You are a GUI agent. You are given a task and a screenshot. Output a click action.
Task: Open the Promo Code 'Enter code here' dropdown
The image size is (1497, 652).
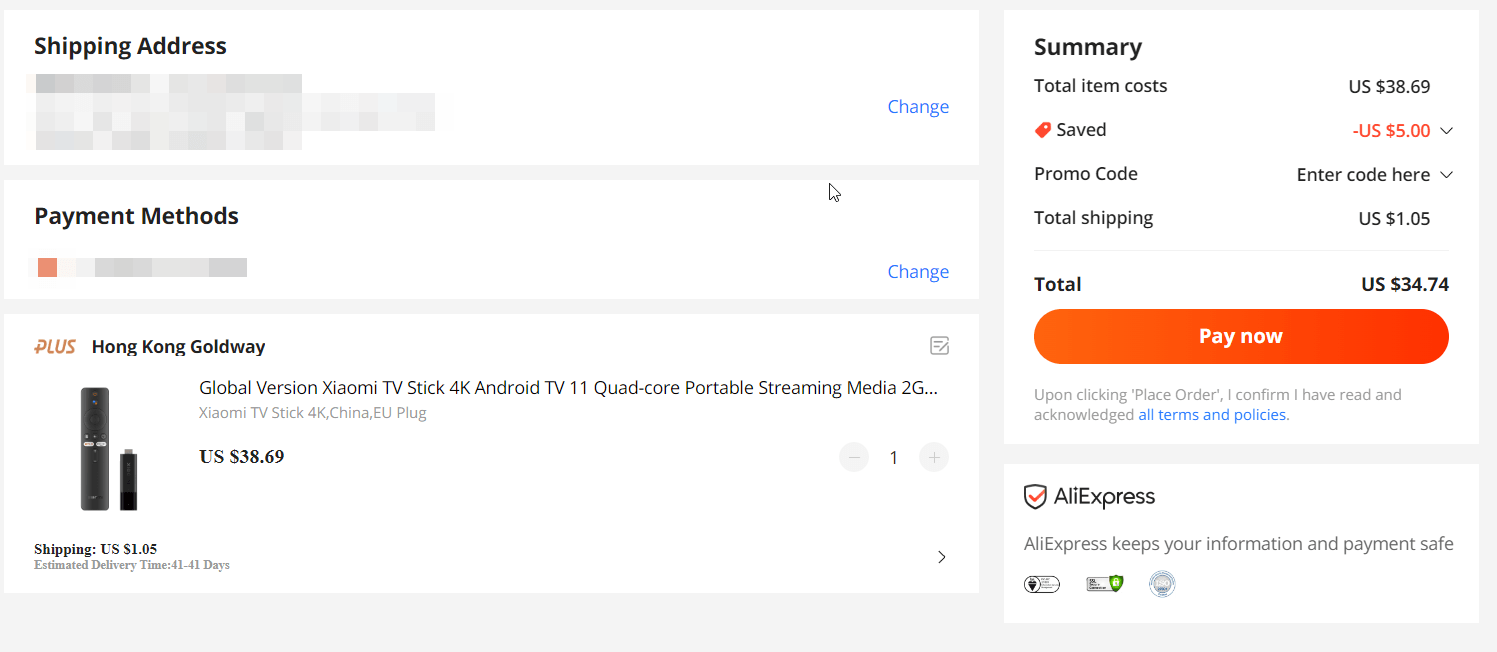[1373, 175]
